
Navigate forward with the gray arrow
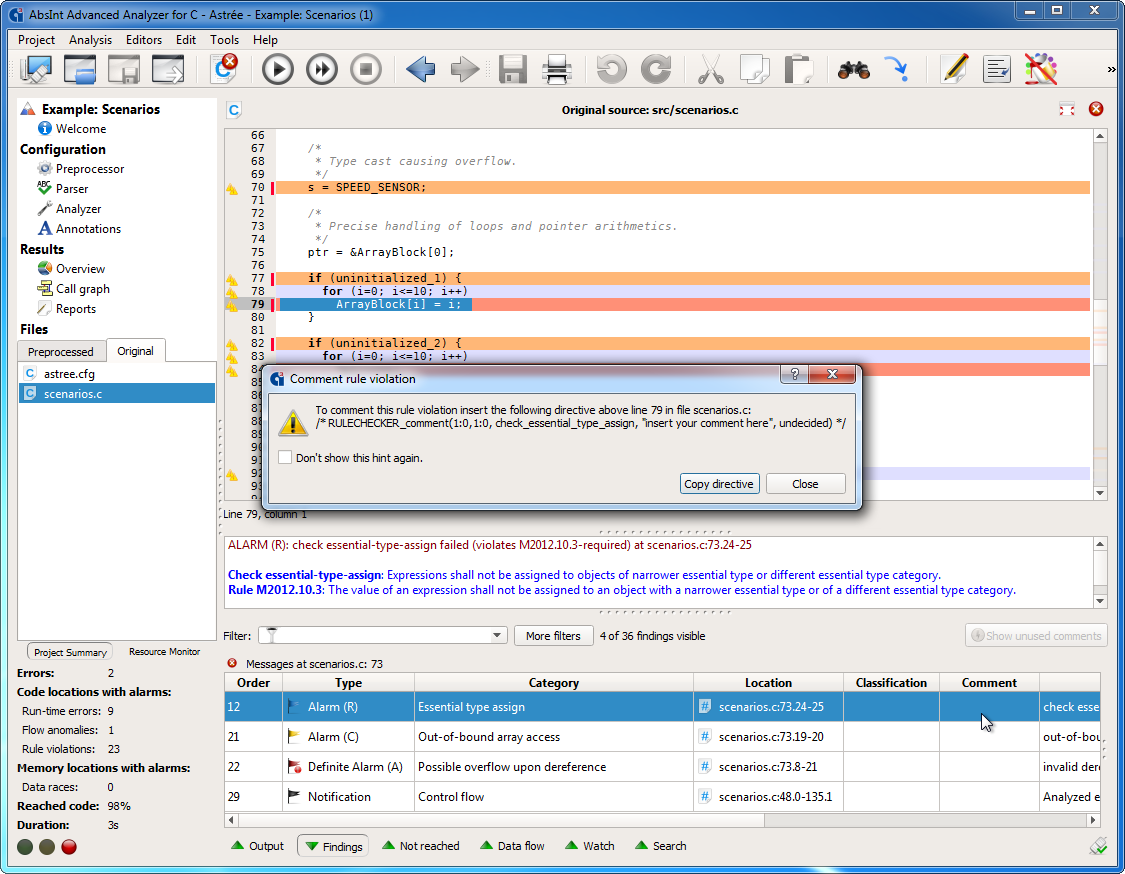(x=465, y=70)
